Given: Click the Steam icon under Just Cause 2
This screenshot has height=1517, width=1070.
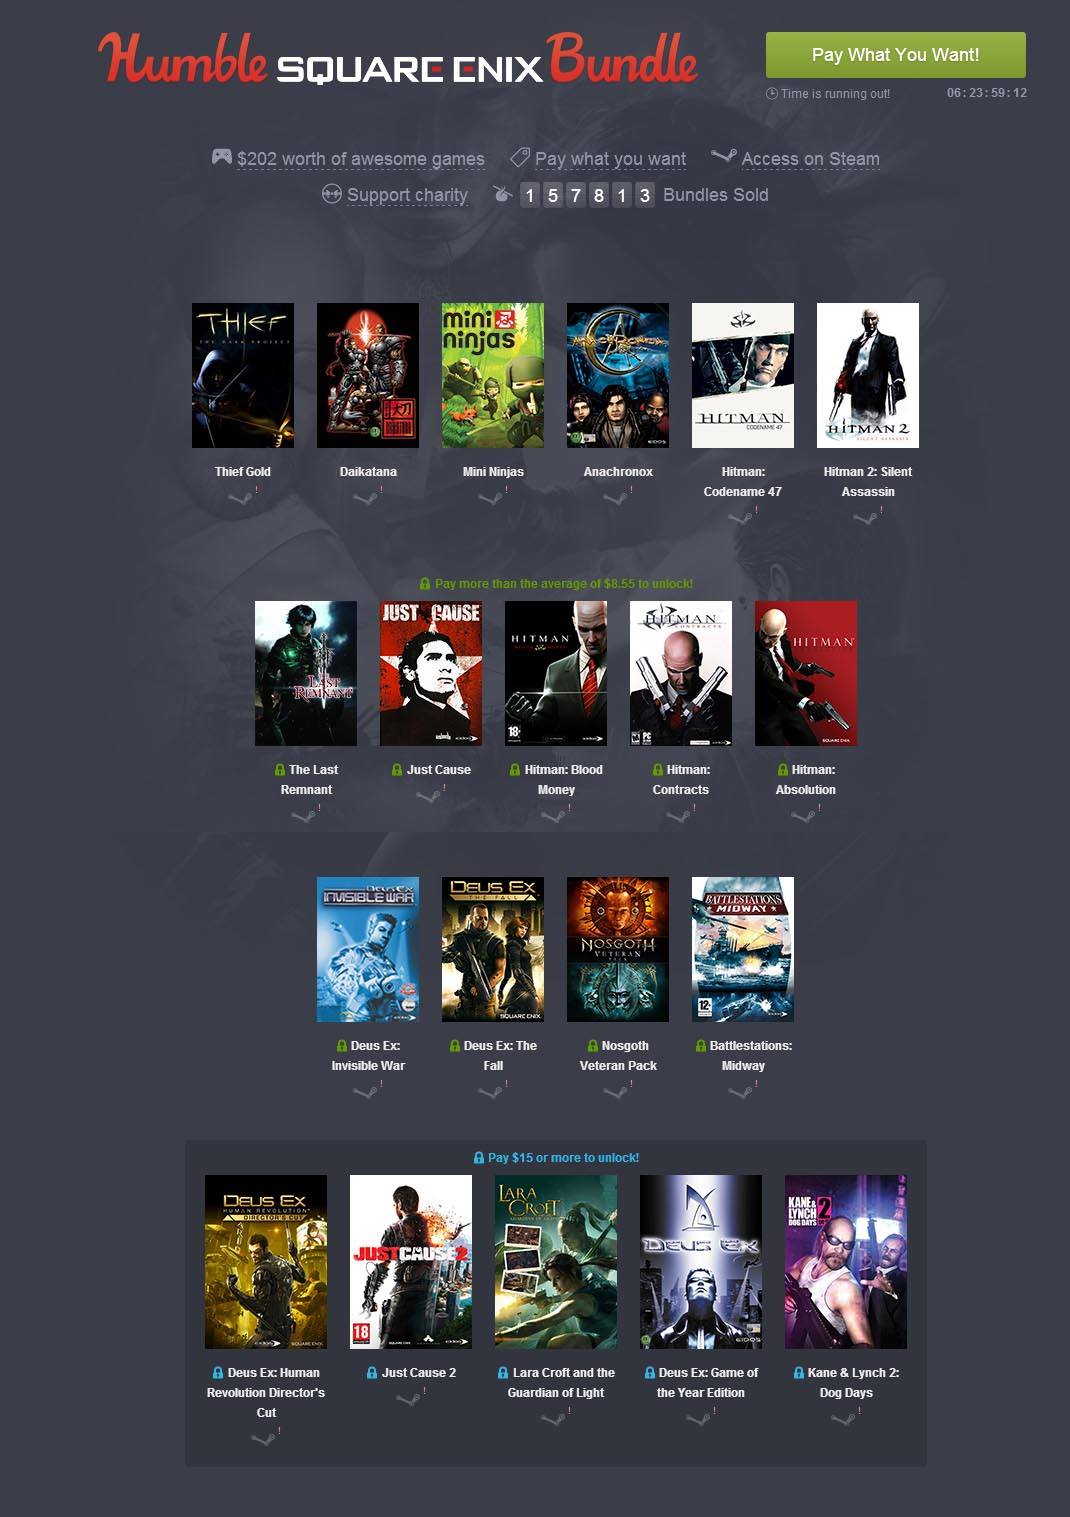Looking at the screenshot, I should 408,1398.
